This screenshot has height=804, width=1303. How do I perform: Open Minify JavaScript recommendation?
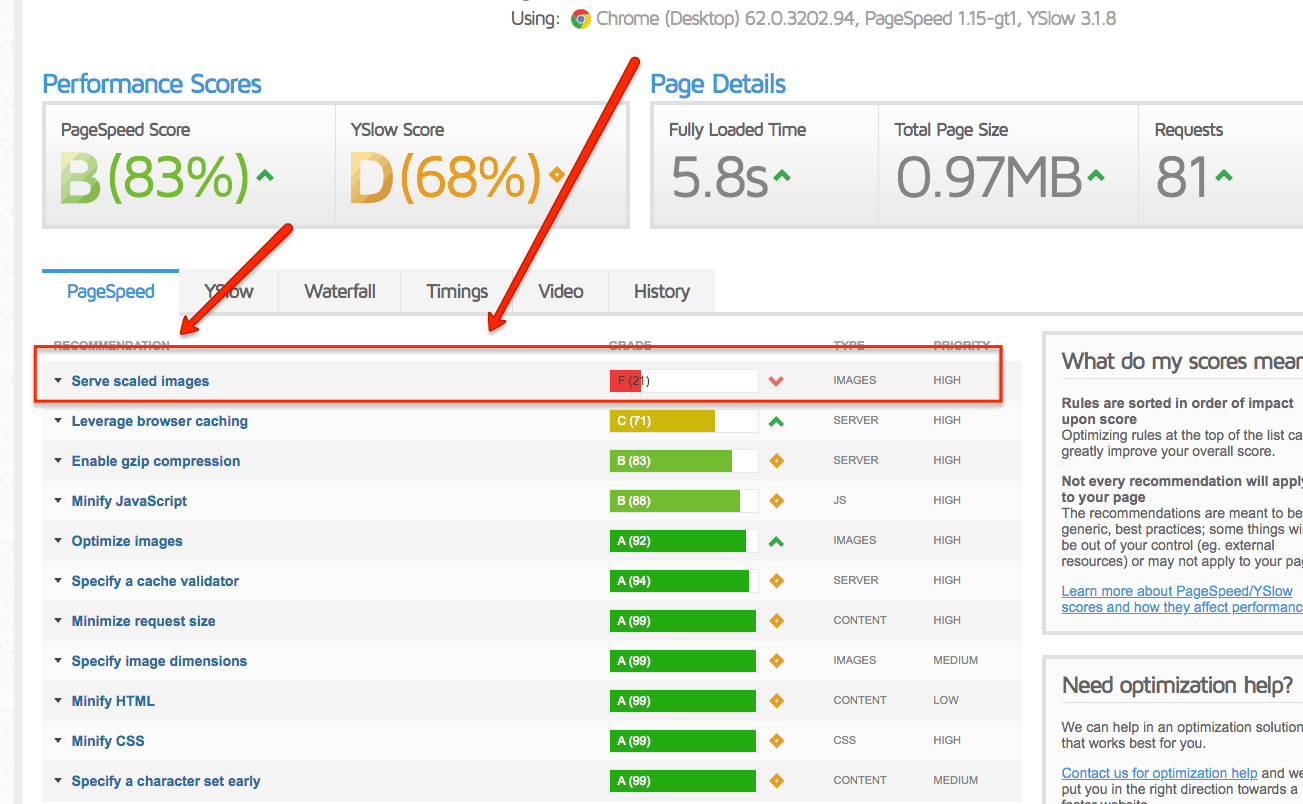129,501
